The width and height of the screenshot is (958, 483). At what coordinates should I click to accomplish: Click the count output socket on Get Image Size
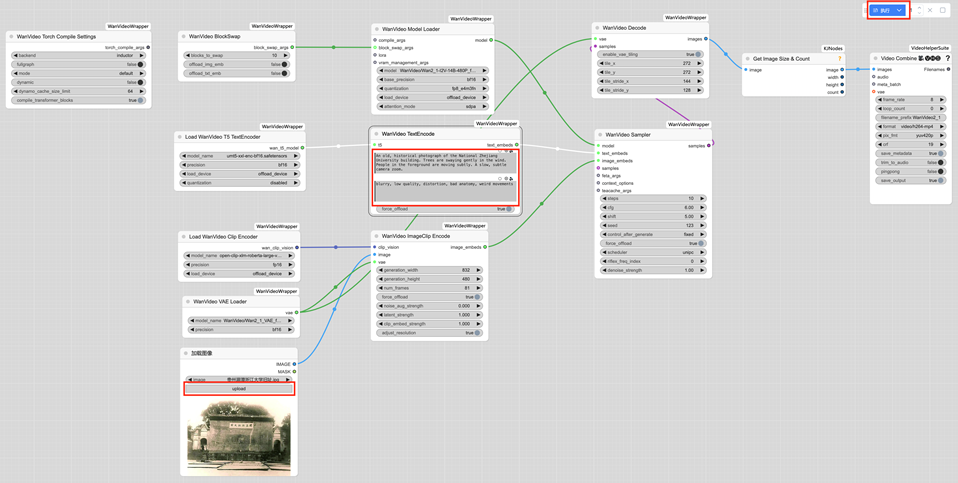842,92
